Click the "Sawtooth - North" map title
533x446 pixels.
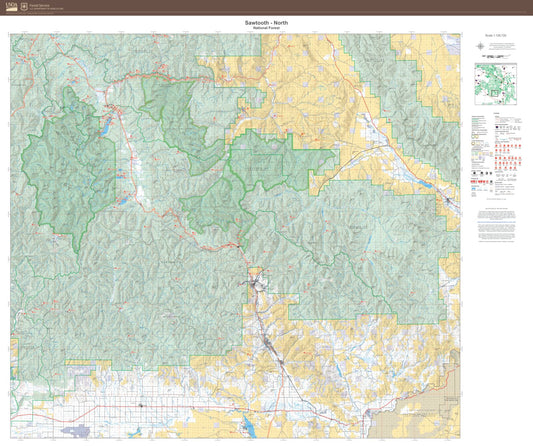pyautogui.click(x=266, y=23)
